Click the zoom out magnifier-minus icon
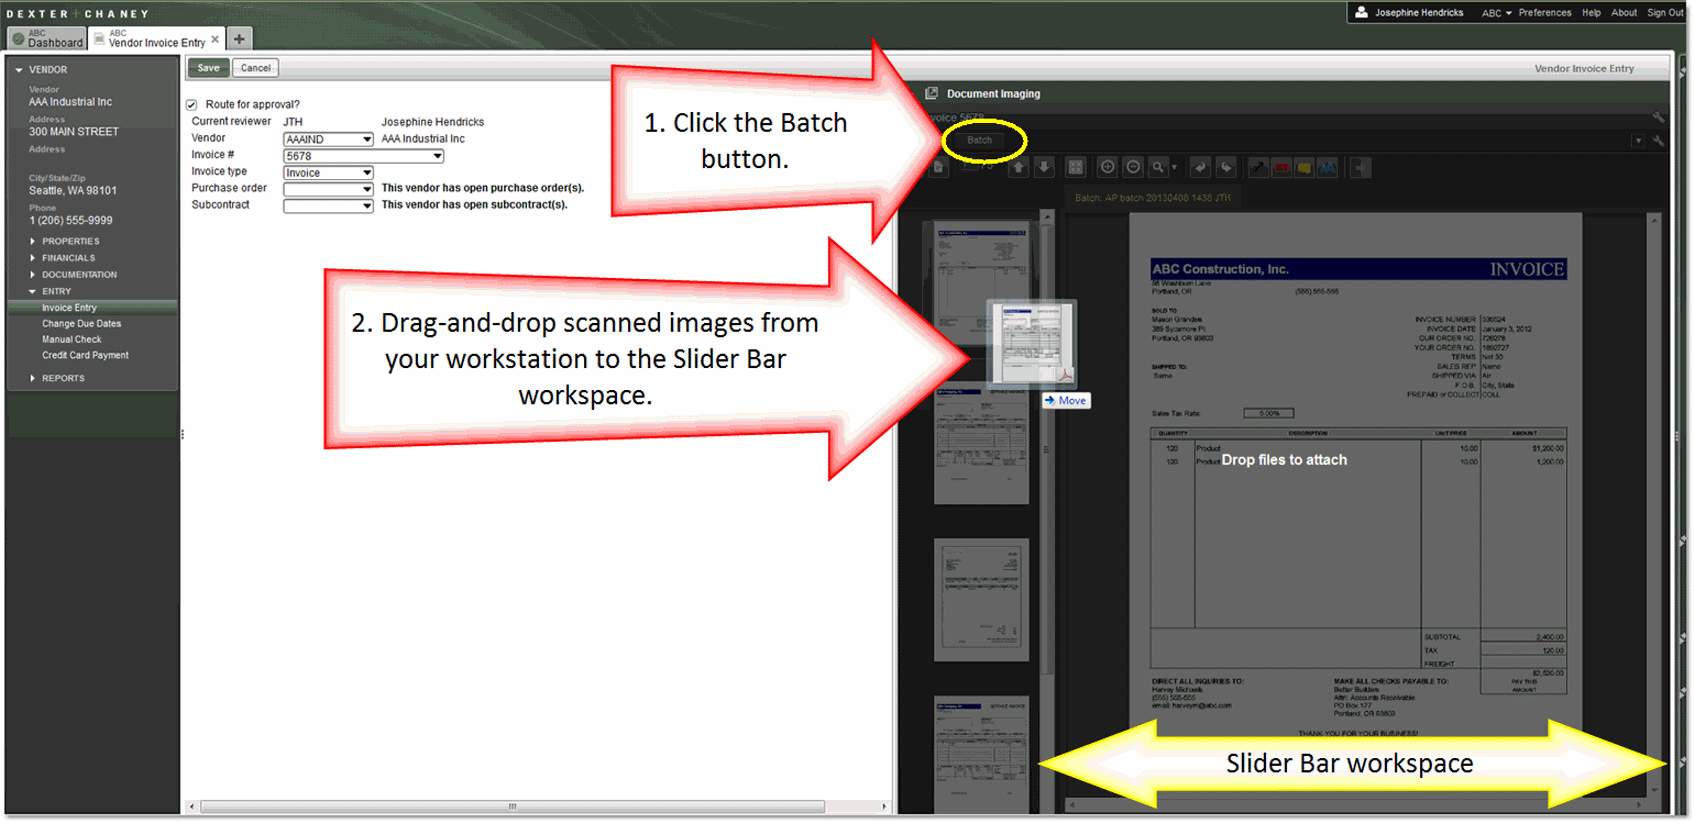 click(x=1133, y=167)
